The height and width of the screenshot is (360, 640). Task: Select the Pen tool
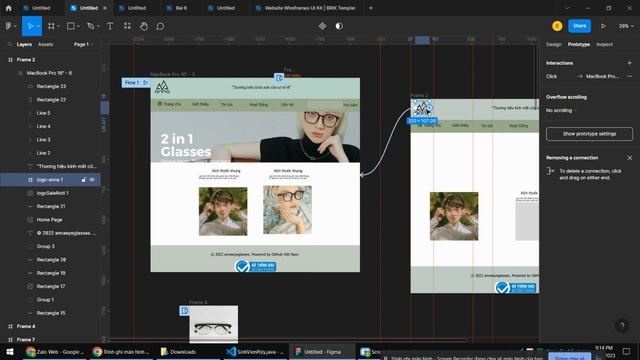tap(90, 26)
